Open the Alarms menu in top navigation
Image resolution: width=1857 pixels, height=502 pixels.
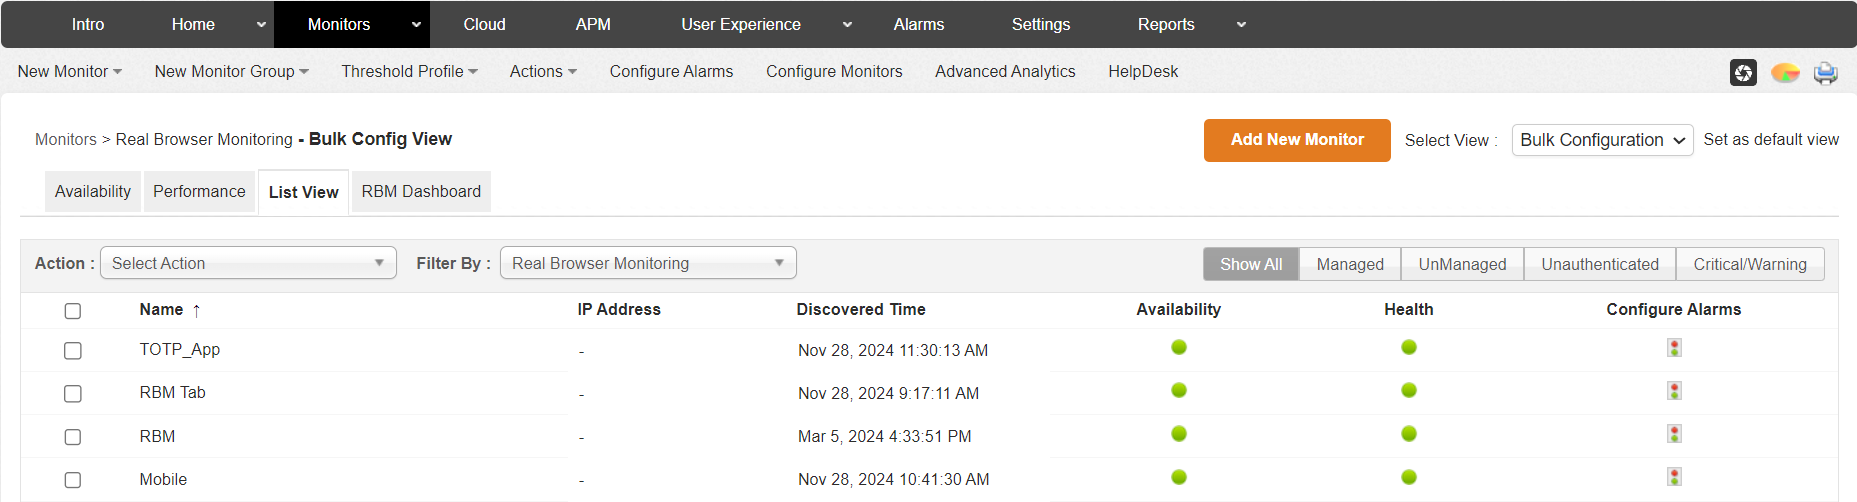(x=918, y=24)
